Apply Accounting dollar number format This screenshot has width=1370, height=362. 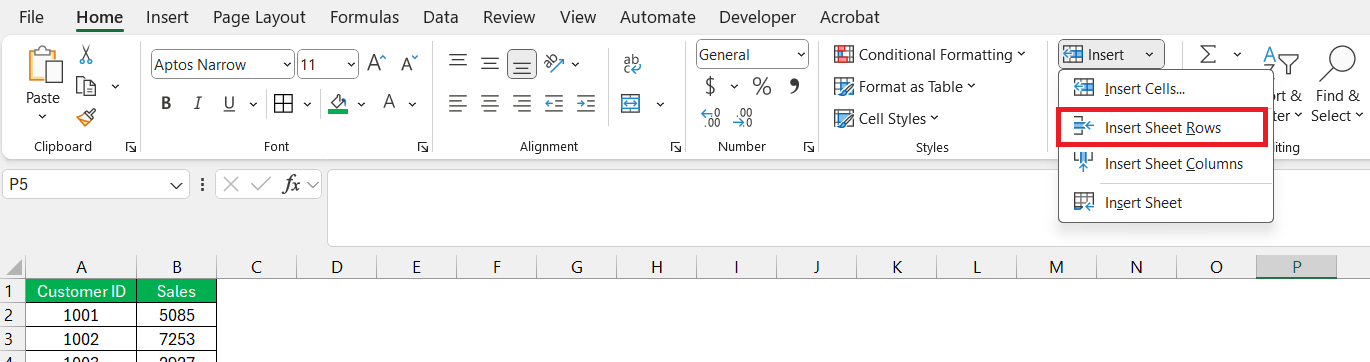click(x=711, y=86)
